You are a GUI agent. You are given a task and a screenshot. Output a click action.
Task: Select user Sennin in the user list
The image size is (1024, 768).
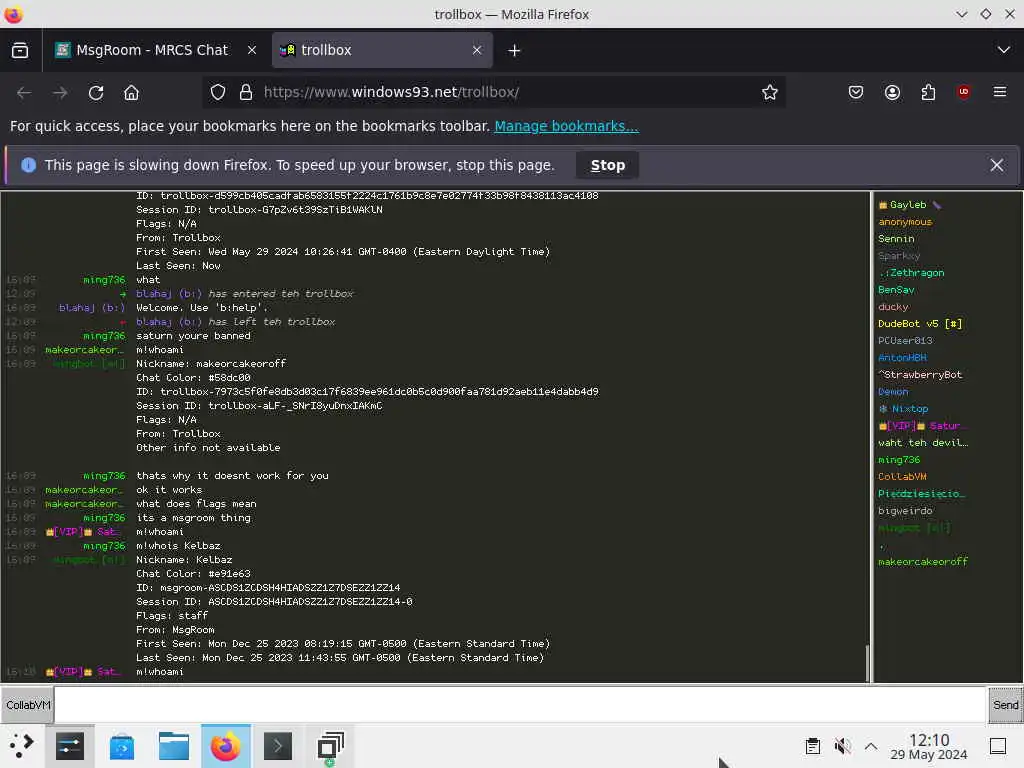point(896,239)
